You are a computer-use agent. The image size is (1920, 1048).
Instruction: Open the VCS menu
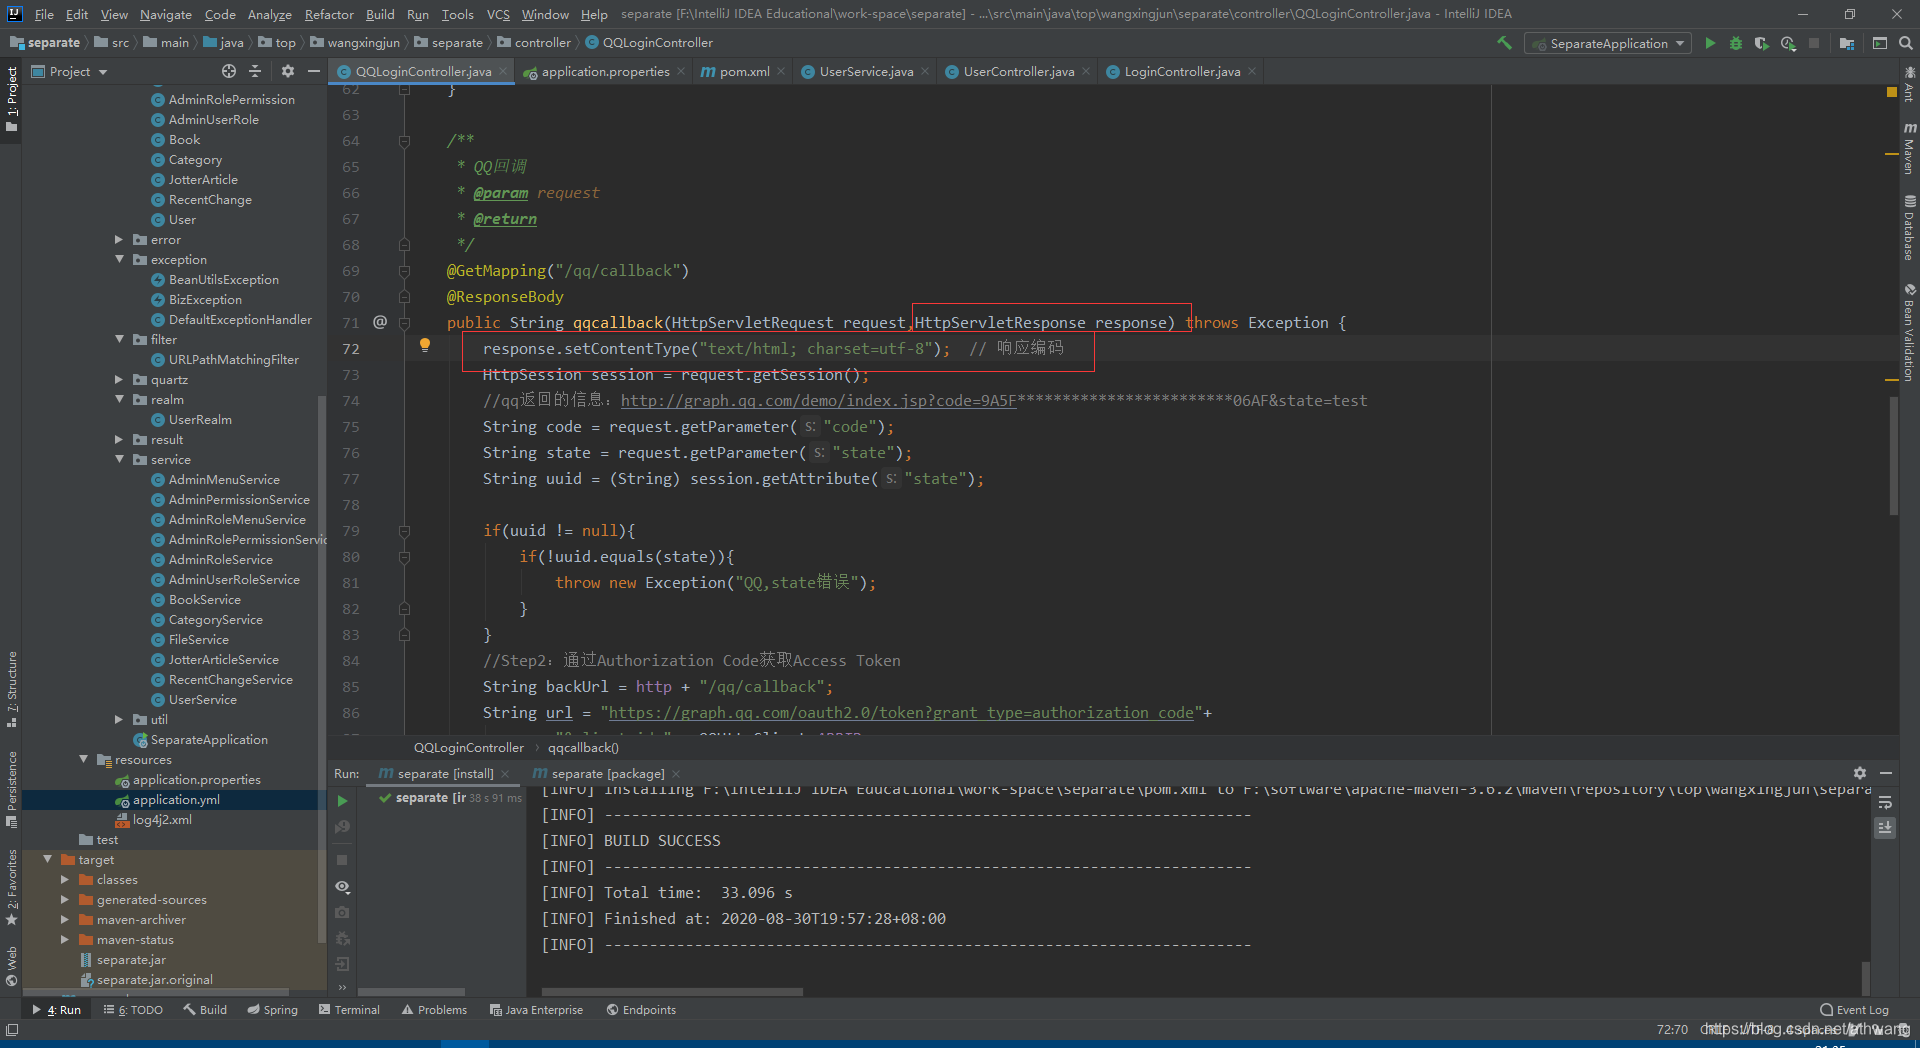(498, 14)
